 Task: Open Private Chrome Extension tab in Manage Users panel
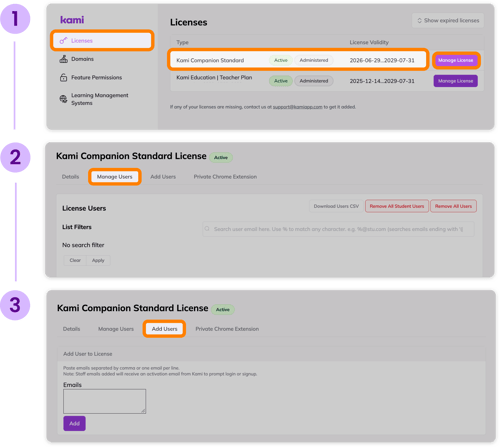225,177
